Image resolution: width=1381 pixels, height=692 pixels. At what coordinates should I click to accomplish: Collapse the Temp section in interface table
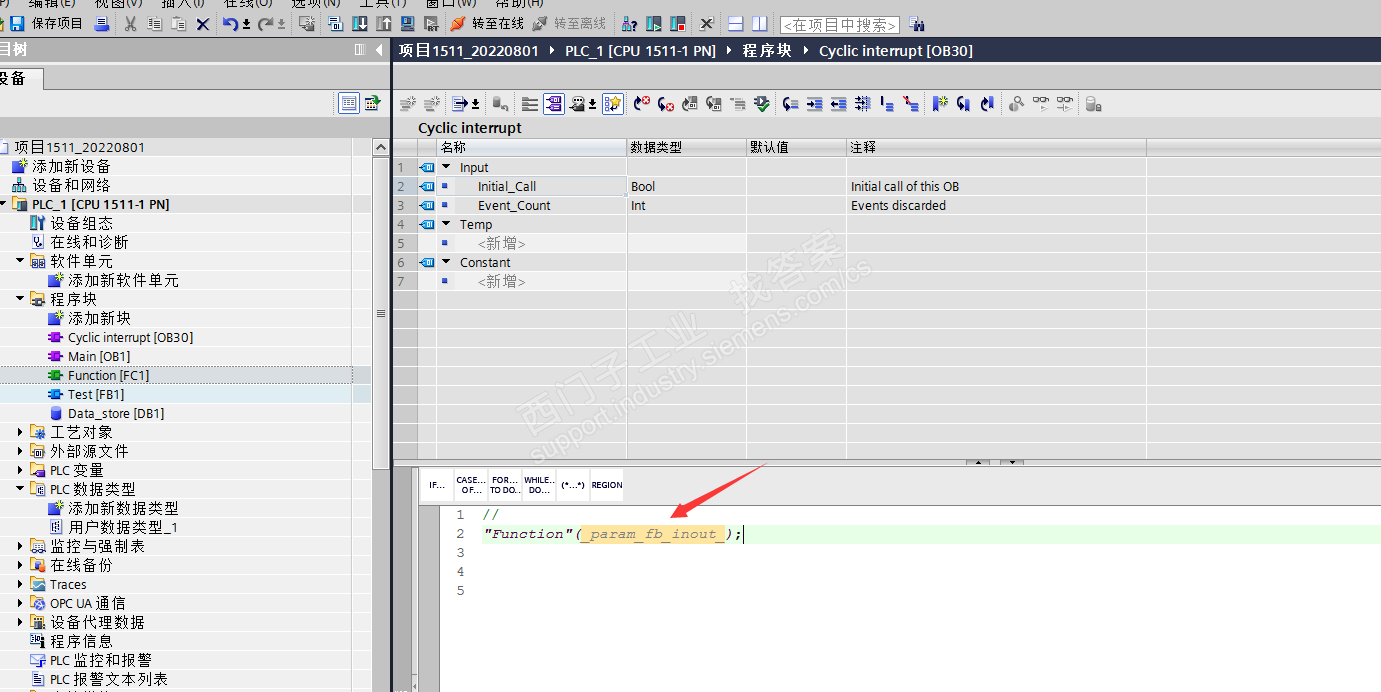coord(446,224)
